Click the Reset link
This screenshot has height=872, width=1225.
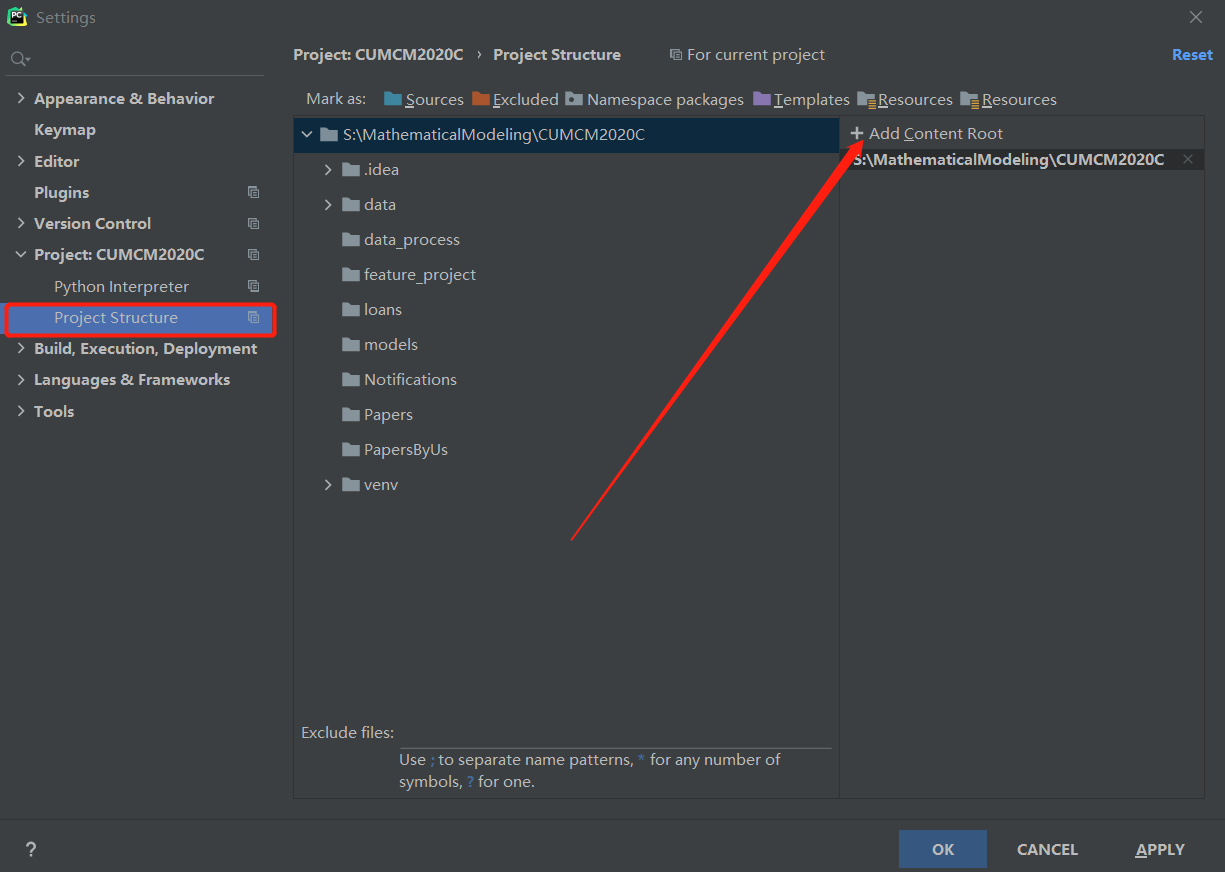(x=1192, y=54)
